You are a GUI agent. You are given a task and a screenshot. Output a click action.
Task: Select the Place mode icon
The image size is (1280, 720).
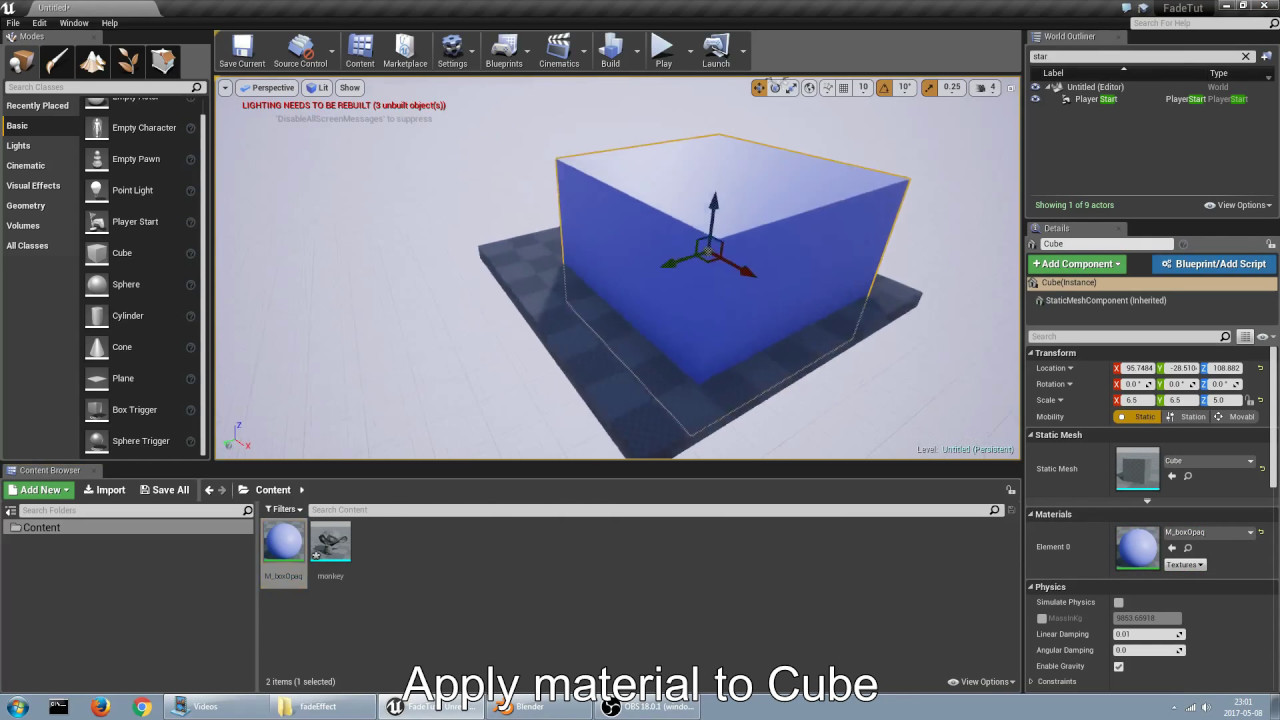[21, 62]
